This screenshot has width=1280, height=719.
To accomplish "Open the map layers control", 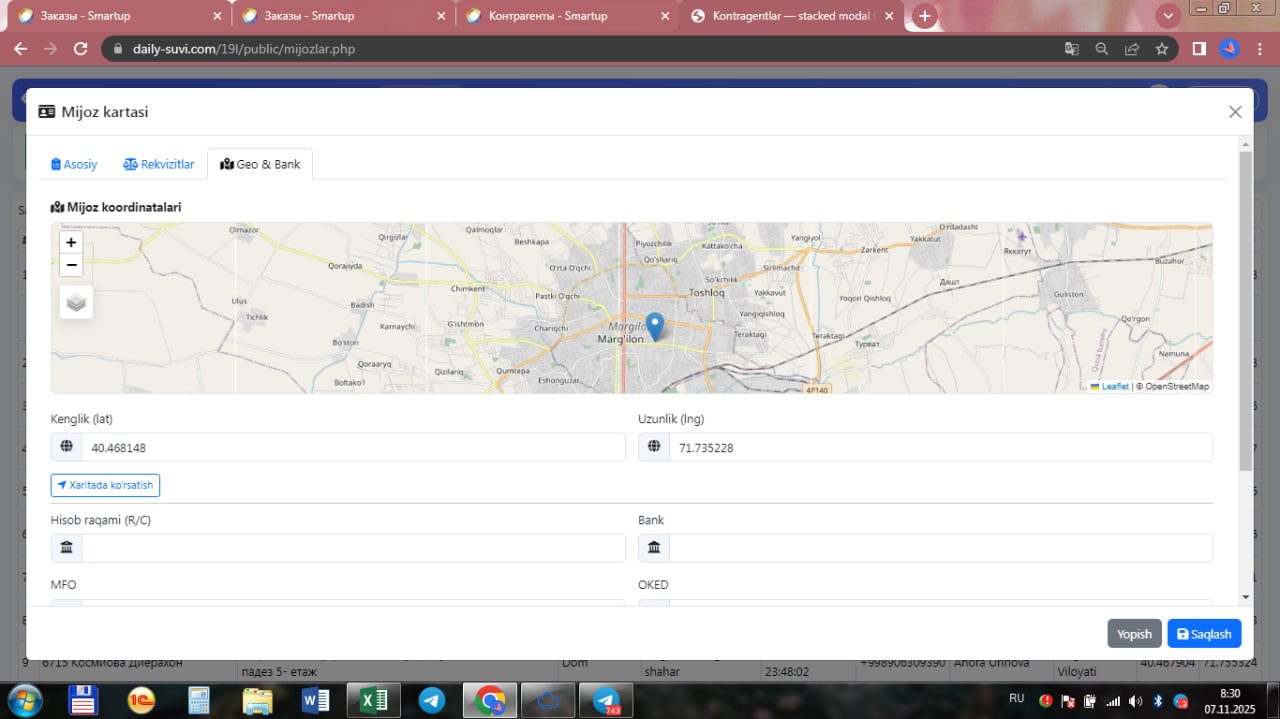I will point(76,302).
